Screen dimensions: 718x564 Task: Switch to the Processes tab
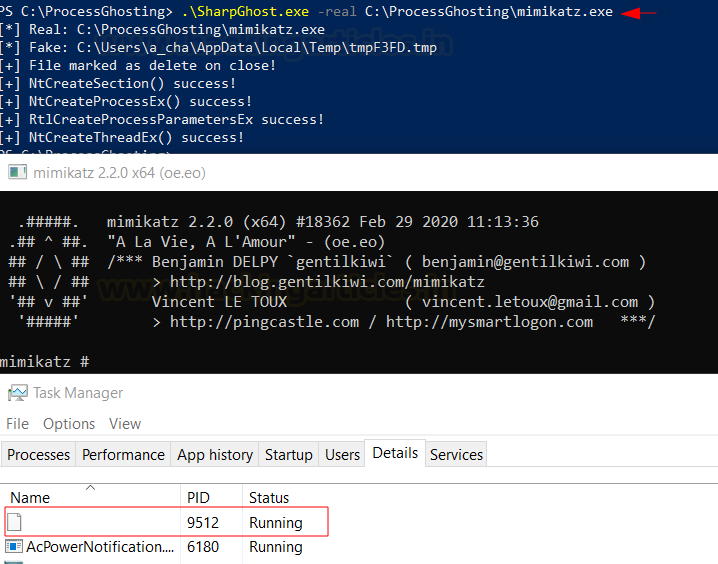click(38, 455)
